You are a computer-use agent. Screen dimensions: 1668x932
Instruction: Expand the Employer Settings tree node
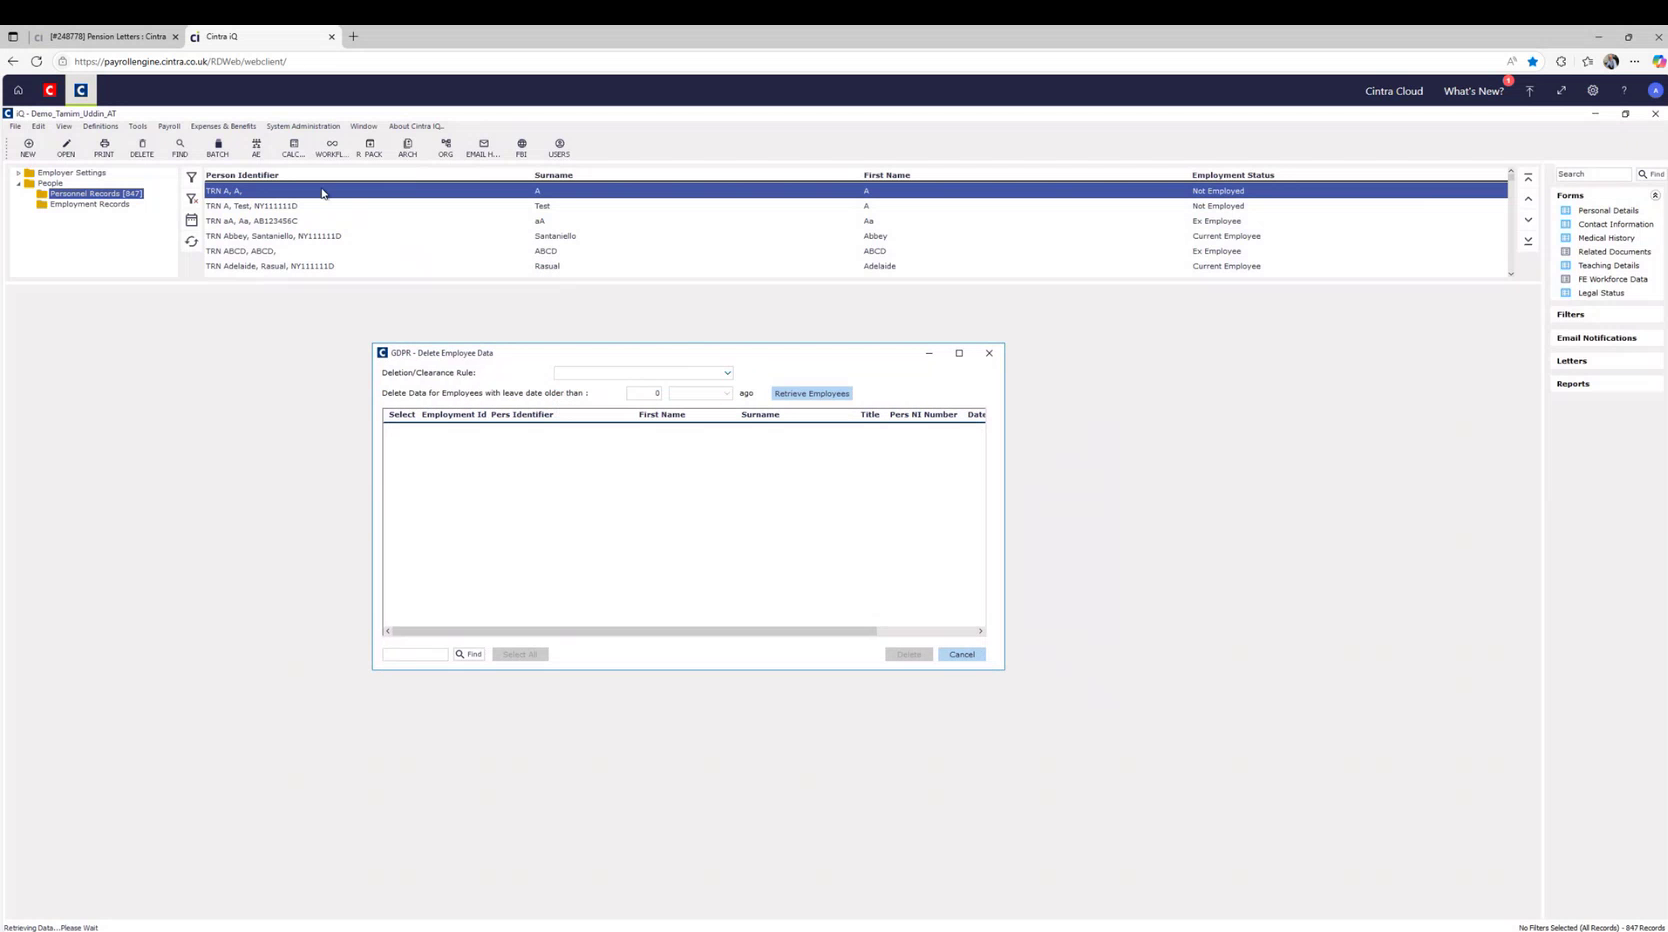18,172
